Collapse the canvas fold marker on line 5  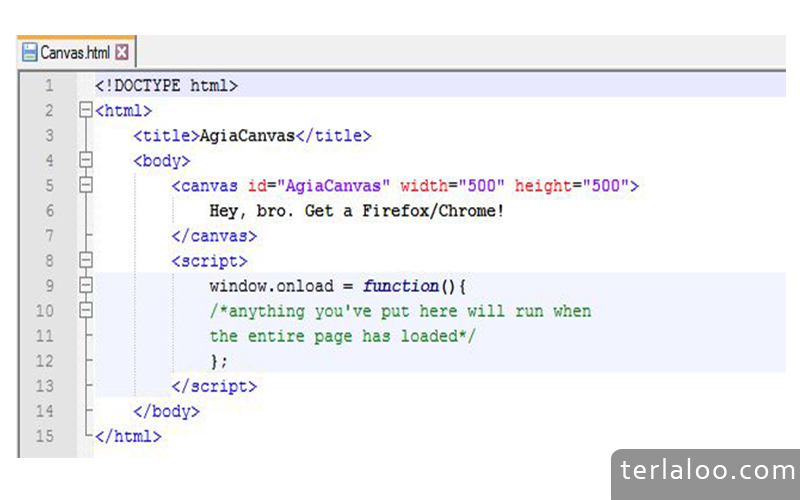[x=86, y=185]
